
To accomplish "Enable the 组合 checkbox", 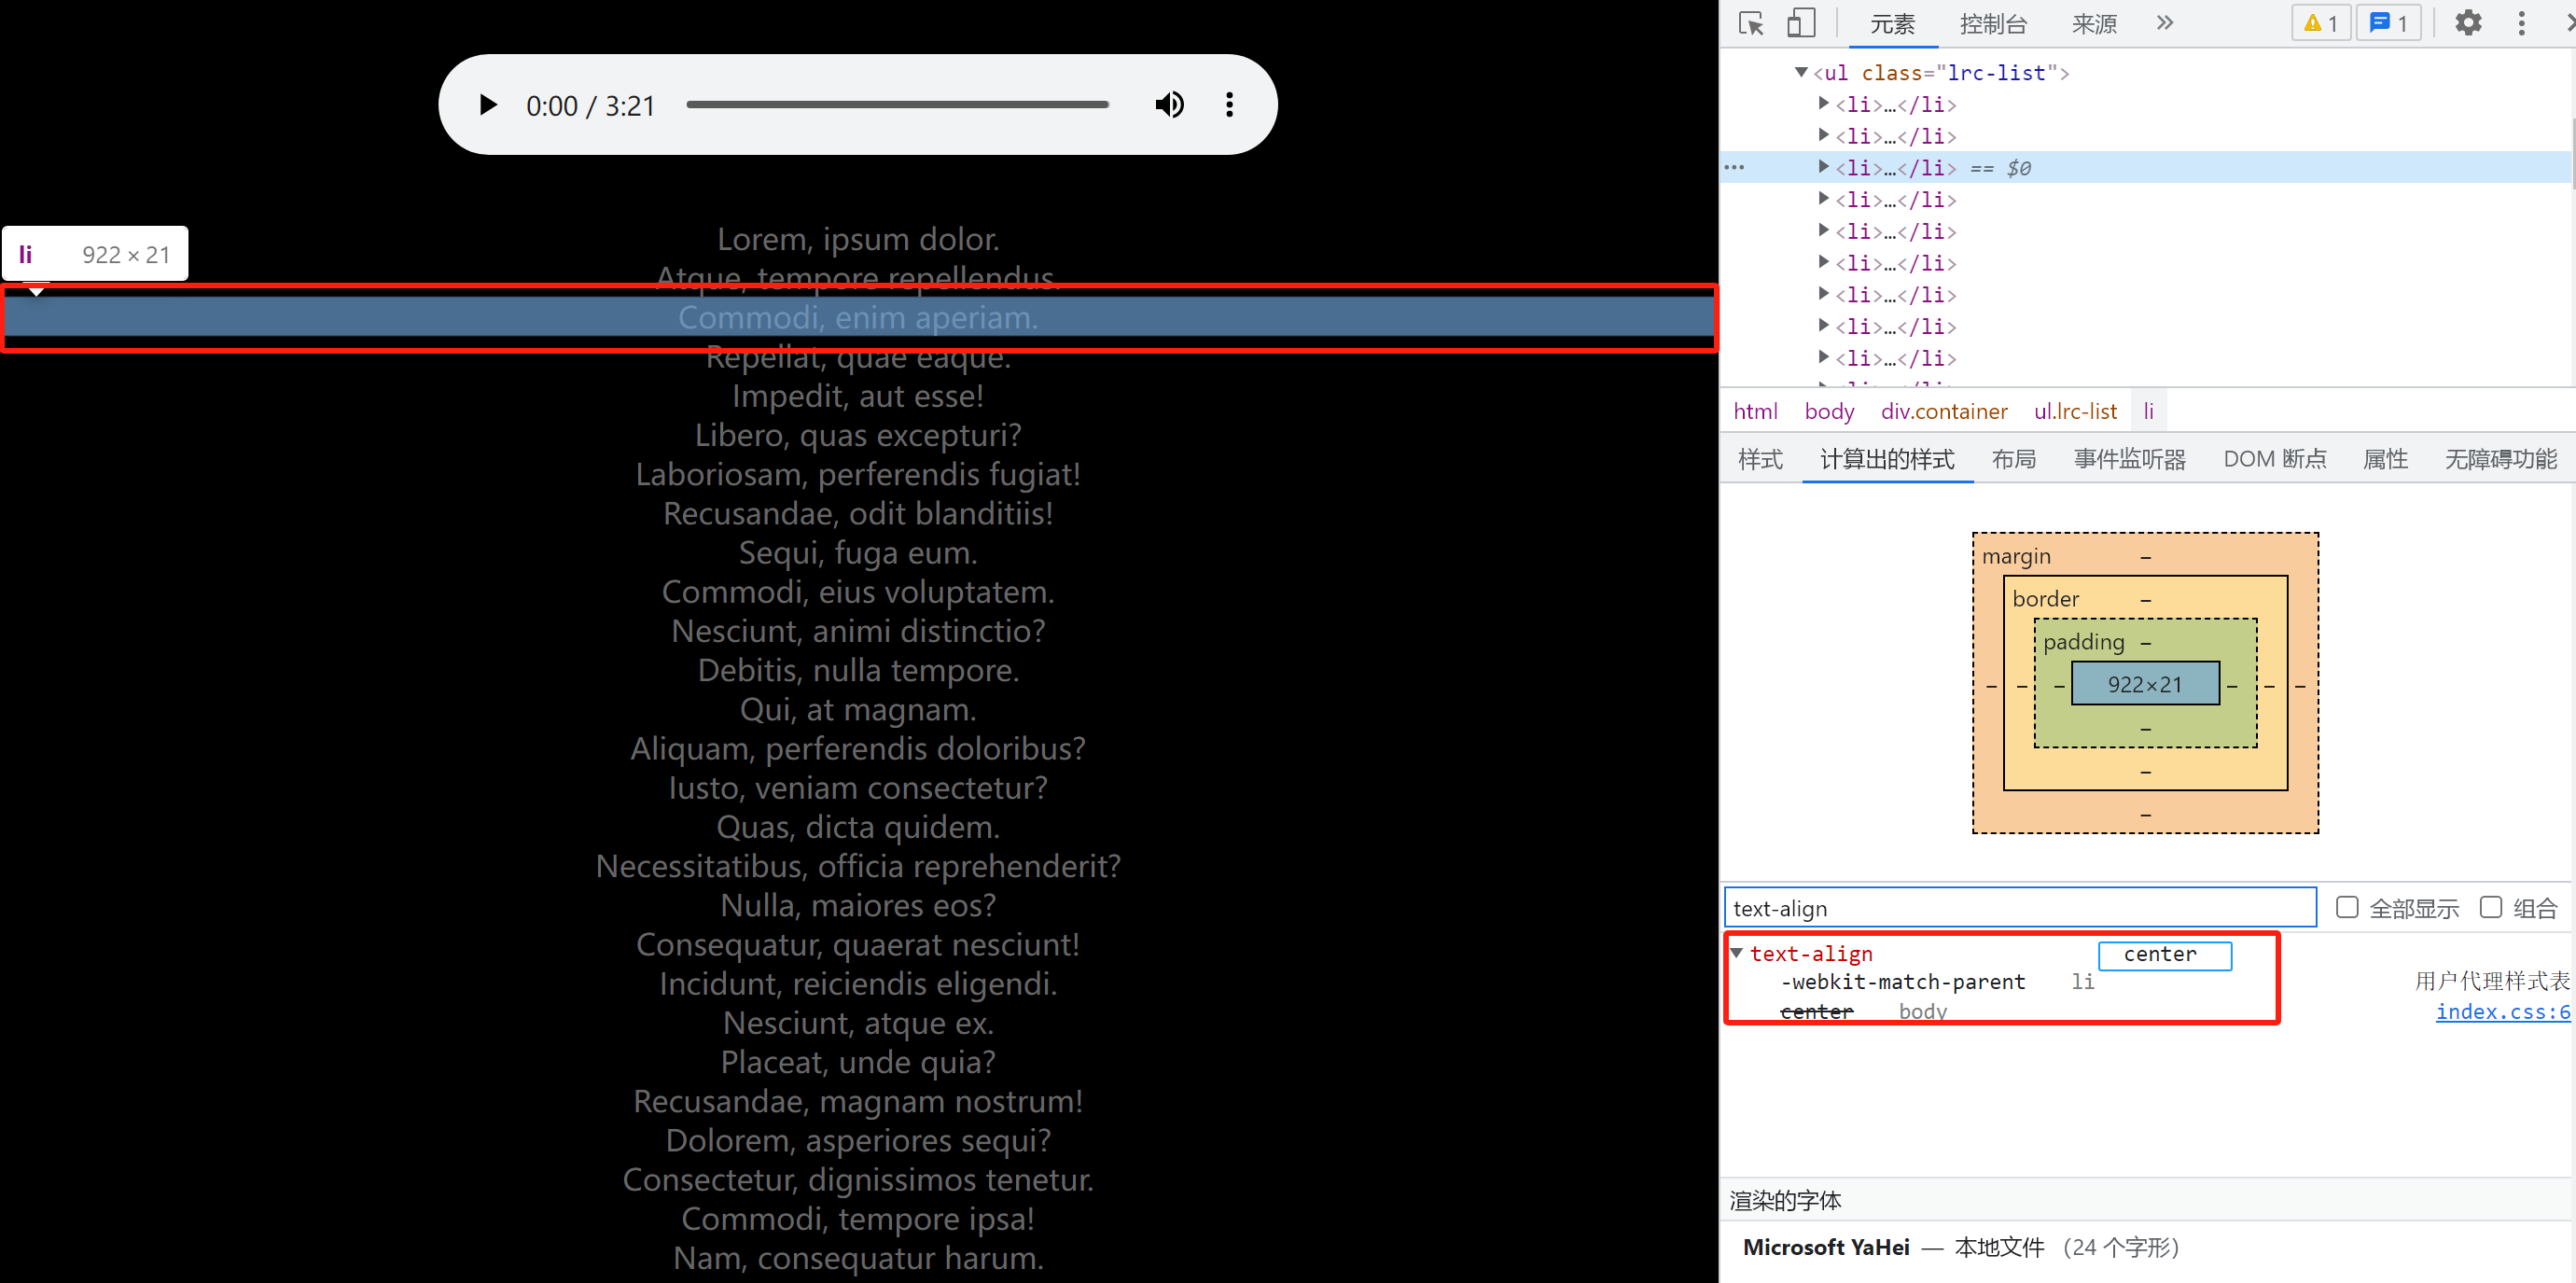I will (2490, 907).
